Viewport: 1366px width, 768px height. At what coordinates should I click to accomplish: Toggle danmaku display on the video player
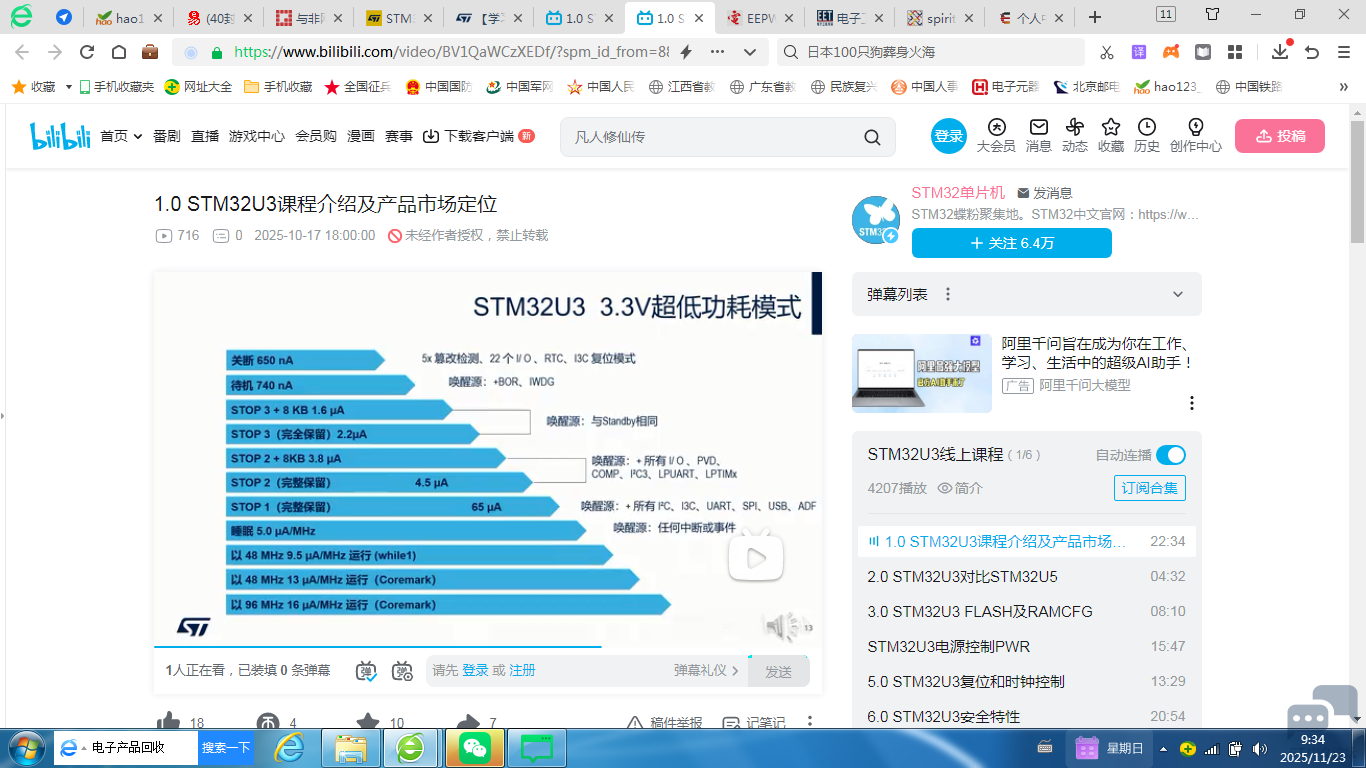point(367,671)
